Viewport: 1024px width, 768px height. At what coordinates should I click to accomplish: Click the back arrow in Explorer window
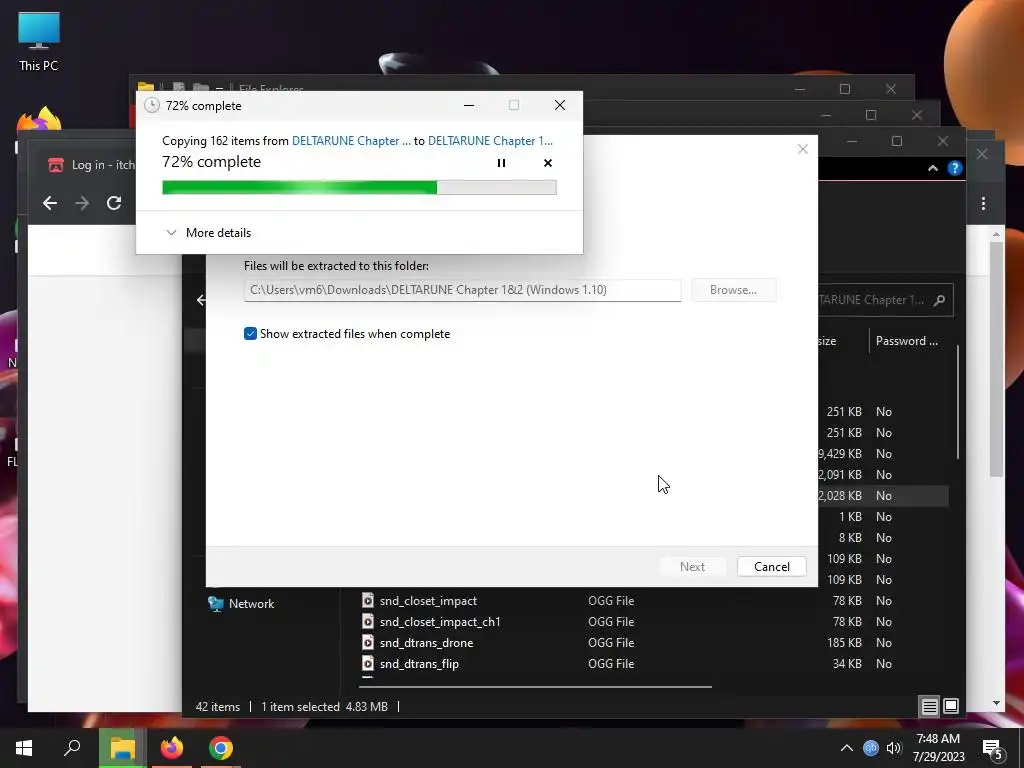200,300
